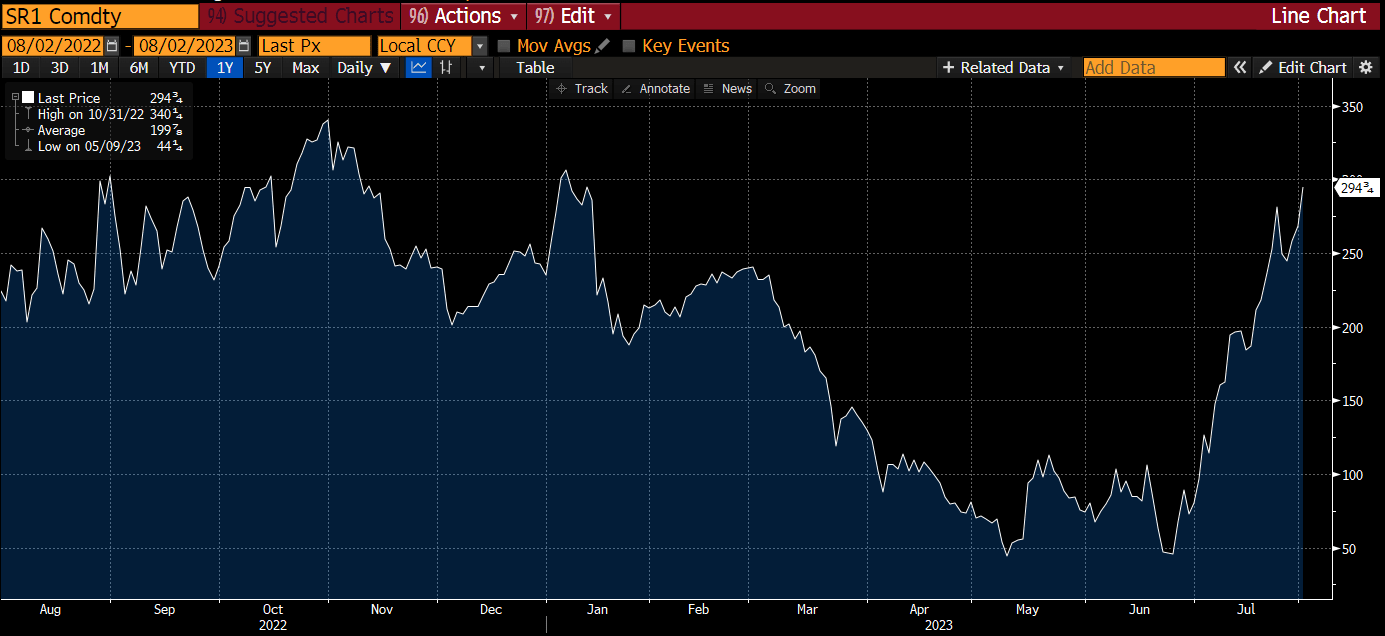The image size is (1385, 636).
Task: Enable the Mov Avgs checkbox
Action: click(x=503, y=45)
